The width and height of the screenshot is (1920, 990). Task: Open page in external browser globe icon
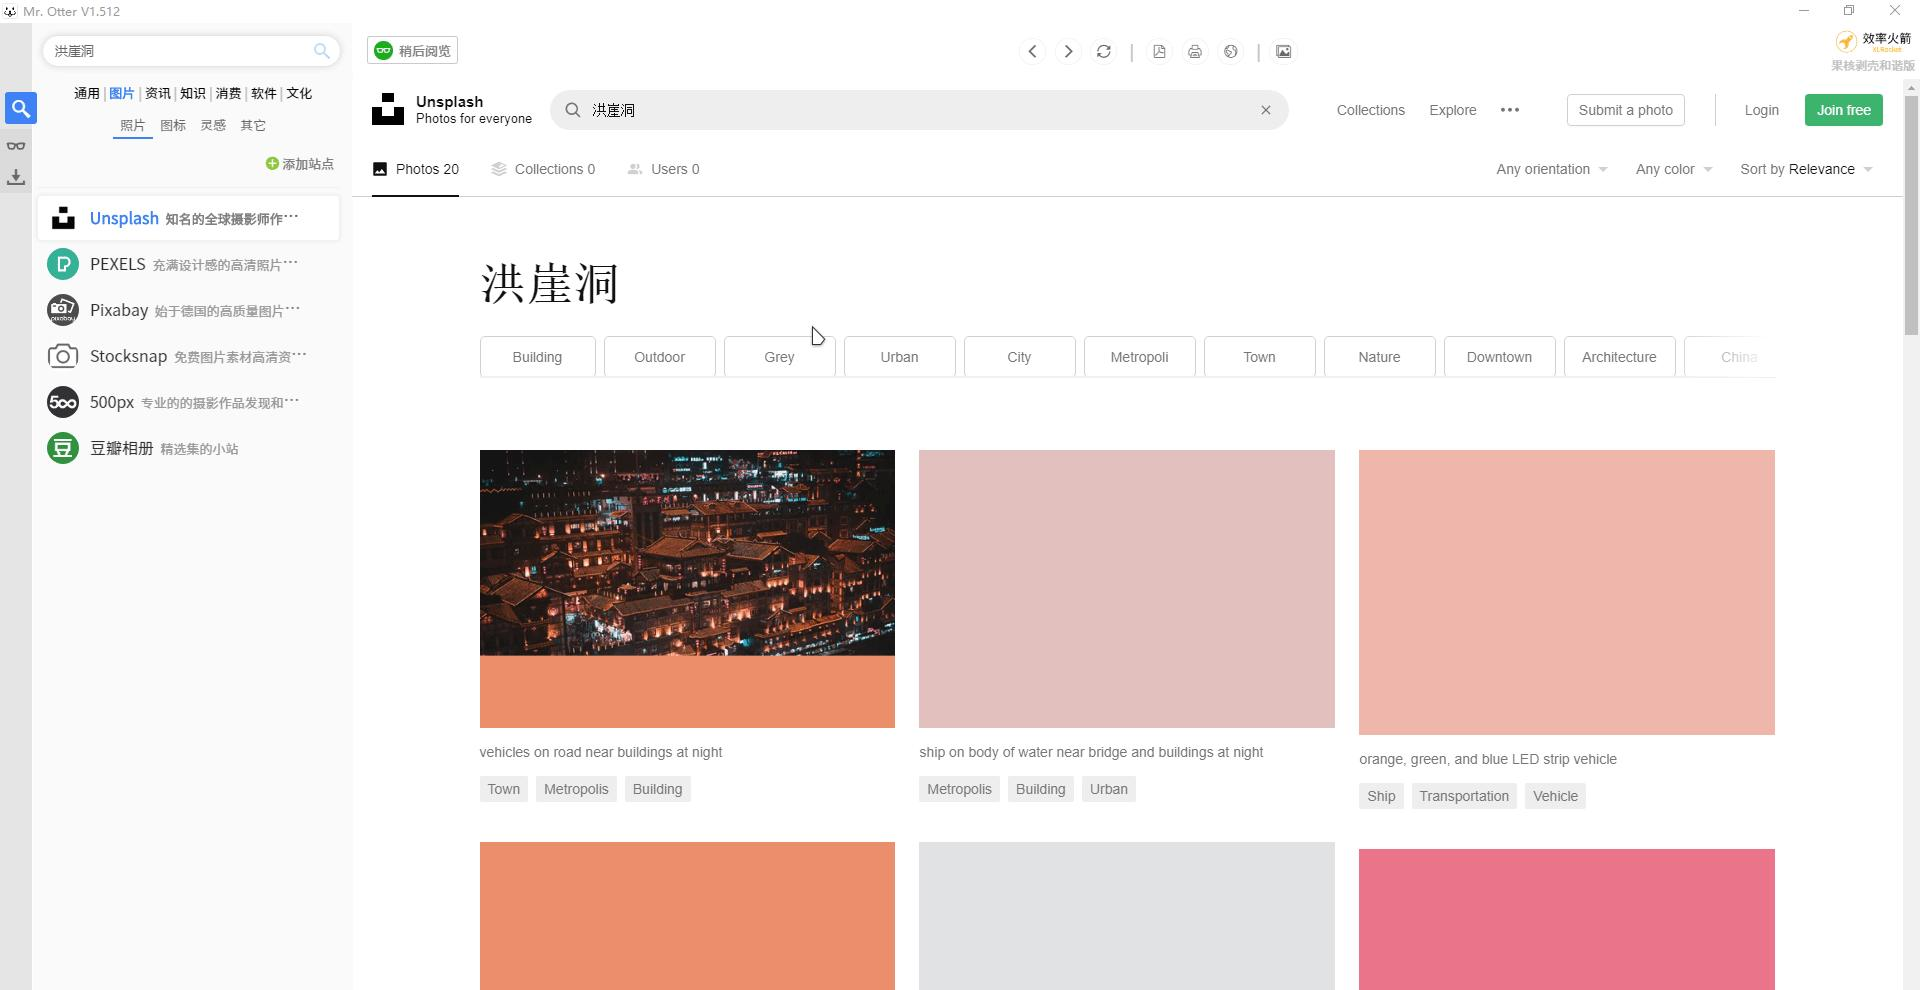1231,51
